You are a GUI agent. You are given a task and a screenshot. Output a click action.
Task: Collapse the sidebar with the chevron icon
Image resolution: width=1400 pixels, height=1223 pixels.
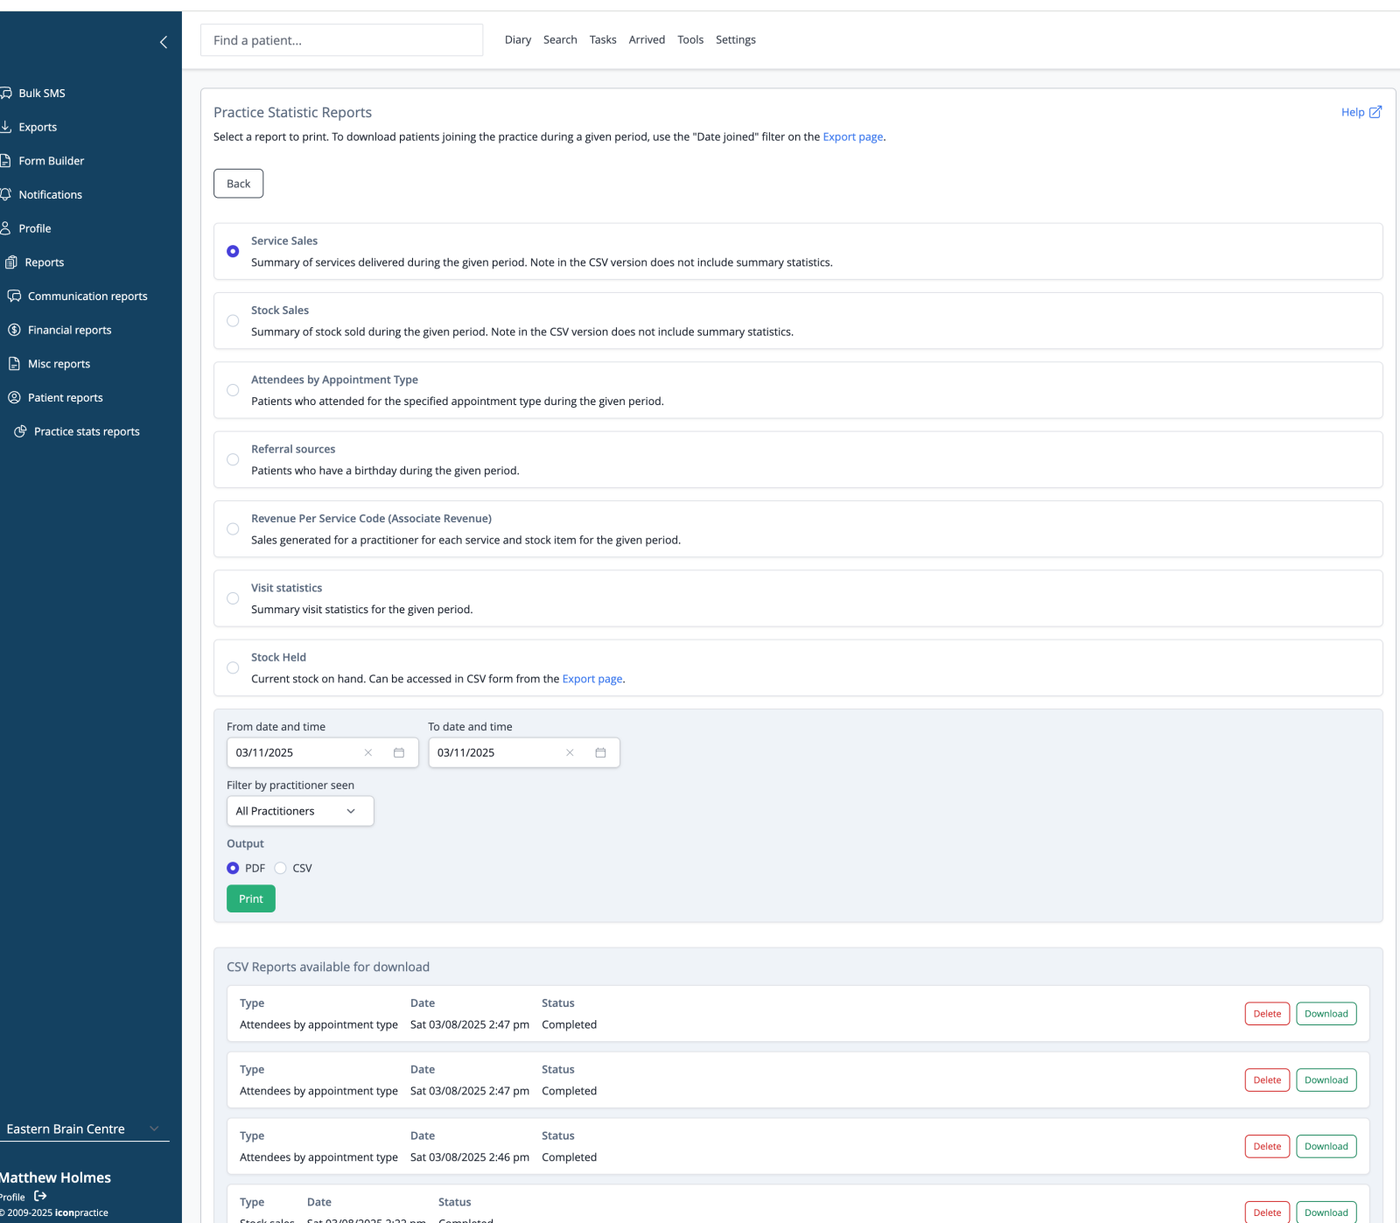tap(163, 42)
